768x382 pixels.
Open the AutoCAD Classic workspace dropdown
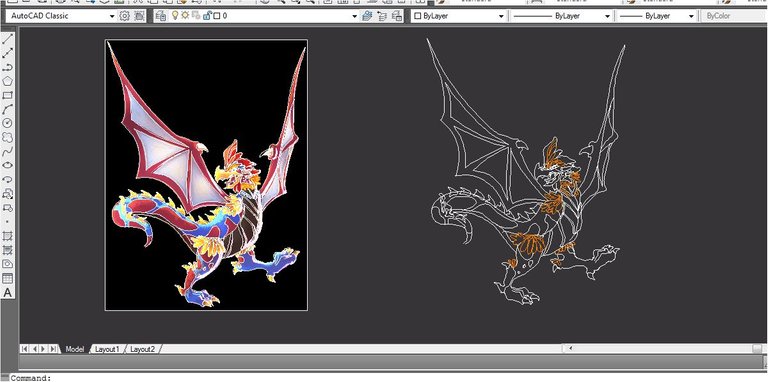click(x=112, y=16)
